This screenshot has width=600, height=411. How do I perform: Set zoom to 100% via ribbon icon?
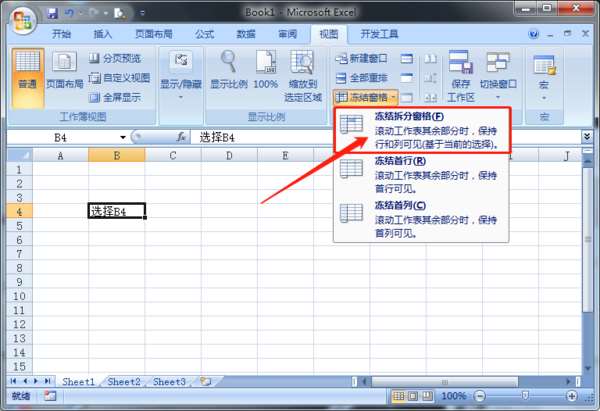tap(266, 70)
